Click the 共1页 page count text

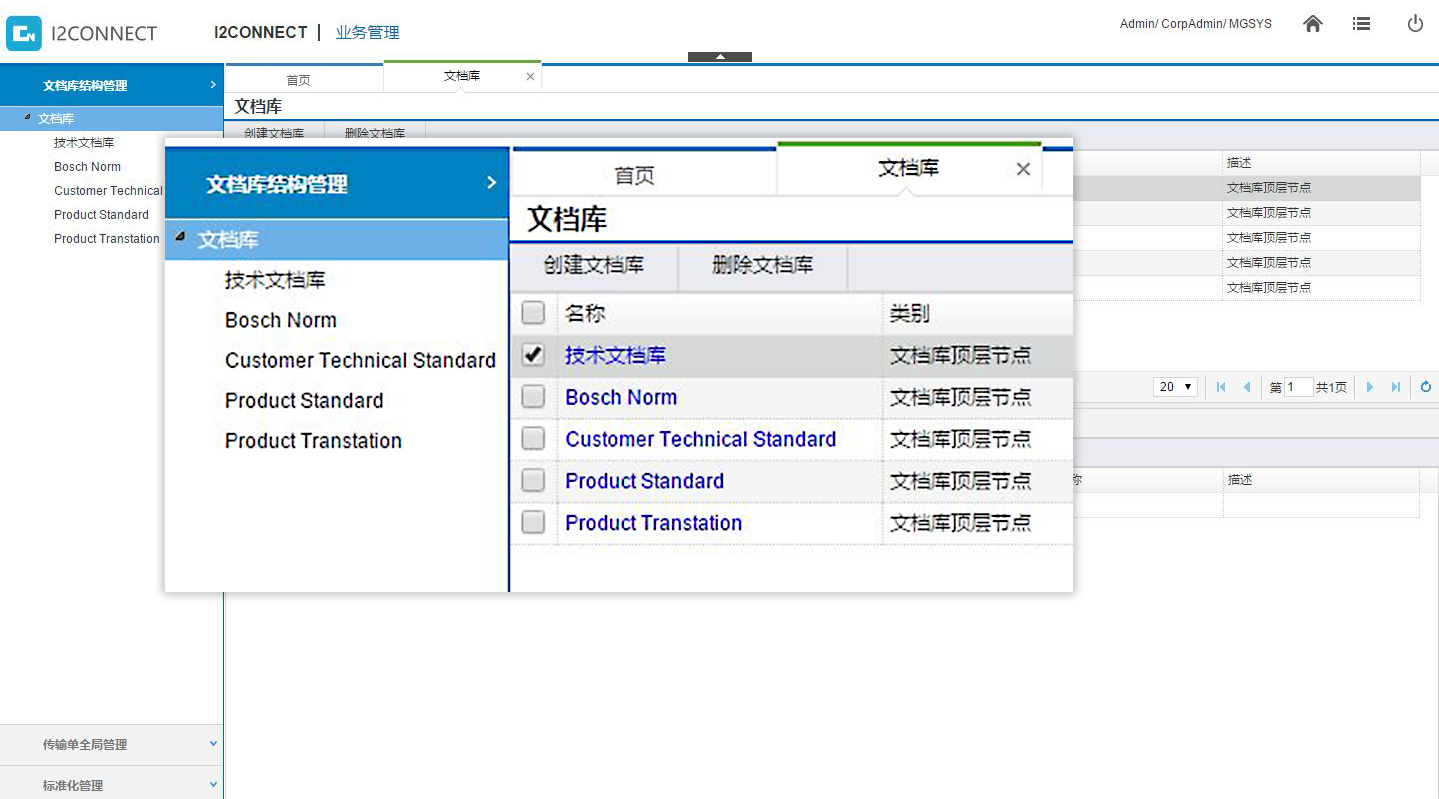(1331, 388)
